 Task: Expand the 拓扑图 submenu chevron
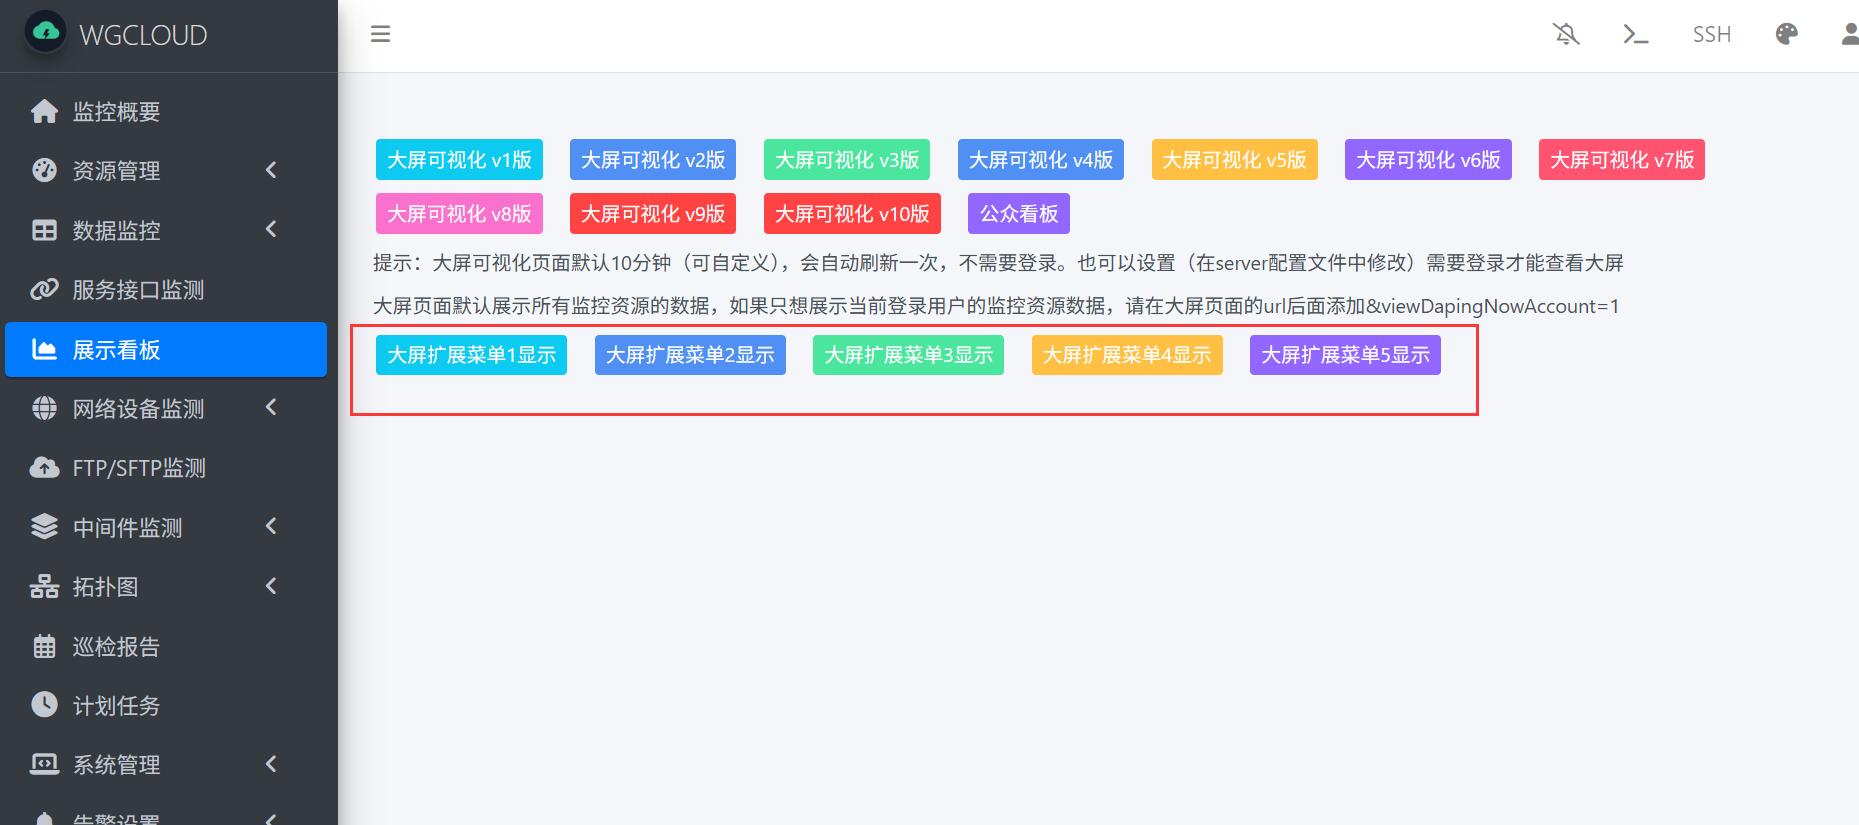pyautogui.click(x=271, y=586)
